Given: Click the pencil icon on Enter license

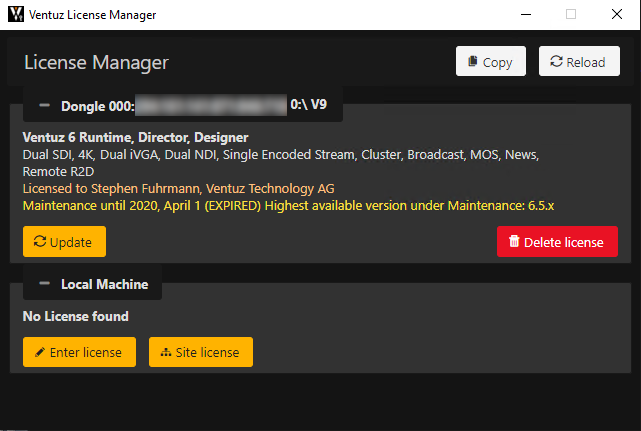Looking at the screenshot, I should (39, 352).
